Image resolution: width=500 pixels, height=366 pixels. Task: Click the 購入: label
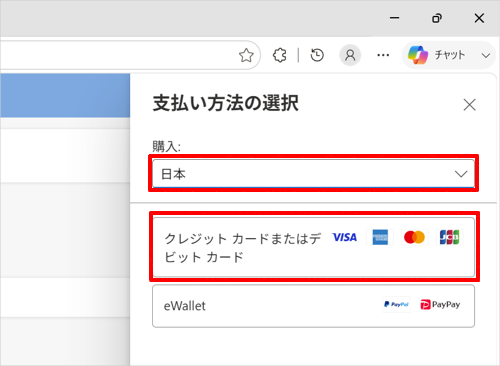point(166,146)
